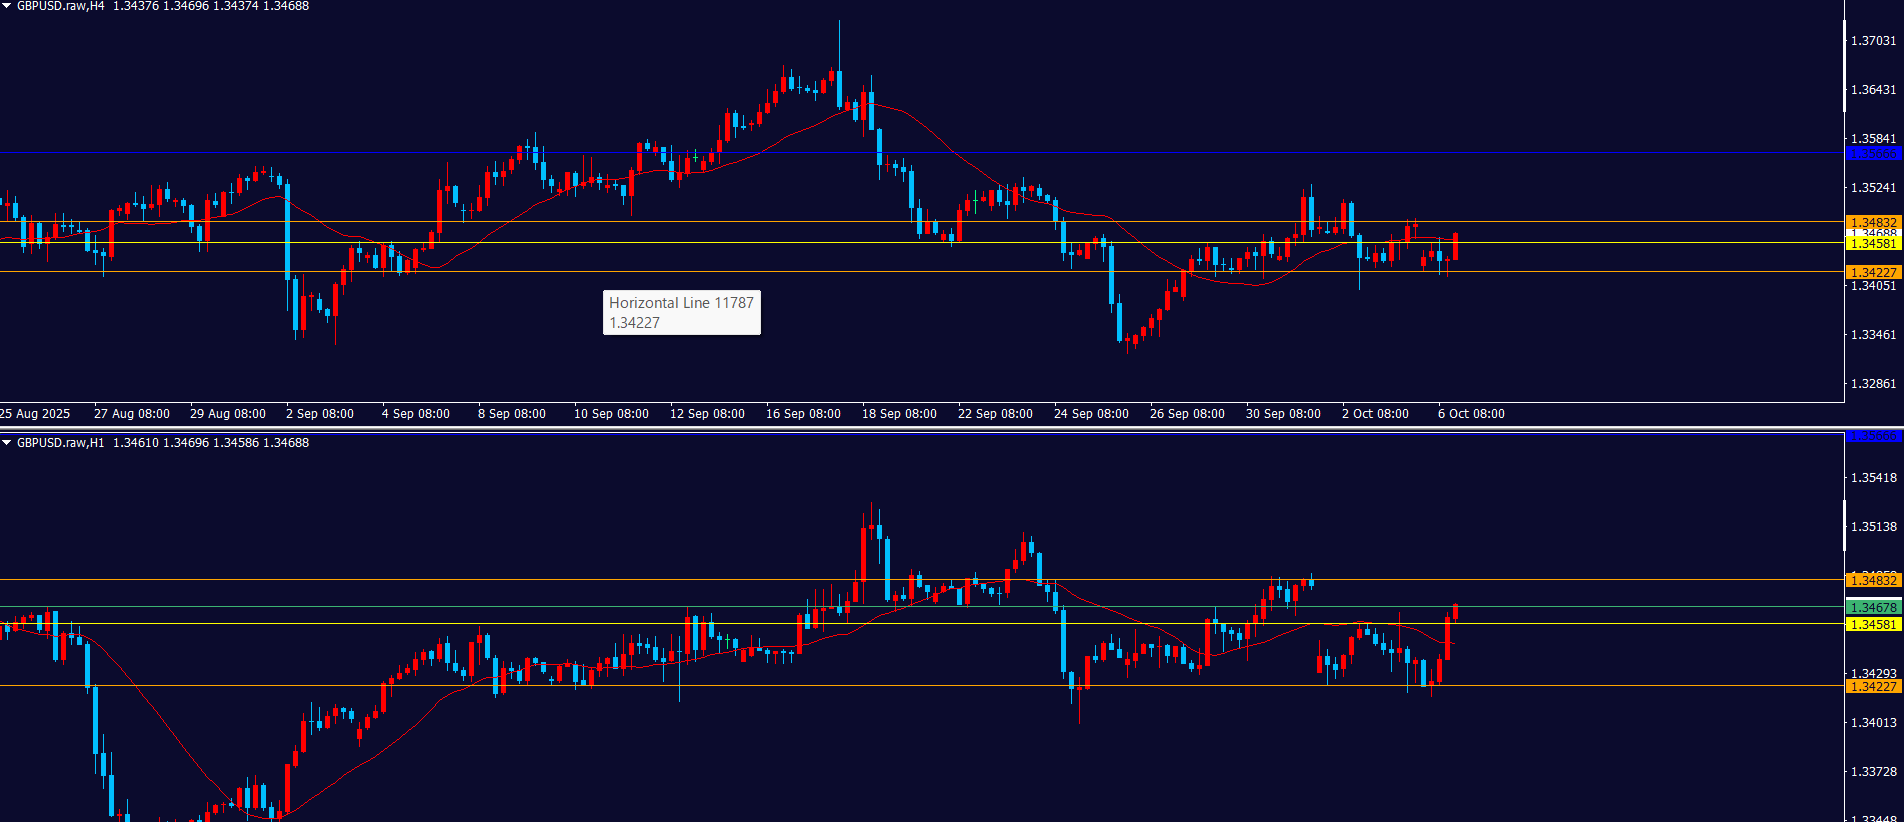The width and height of the screenshot is (1904, 822).
Task: Click the 1.35418 price scale value
Action: 1873,478
